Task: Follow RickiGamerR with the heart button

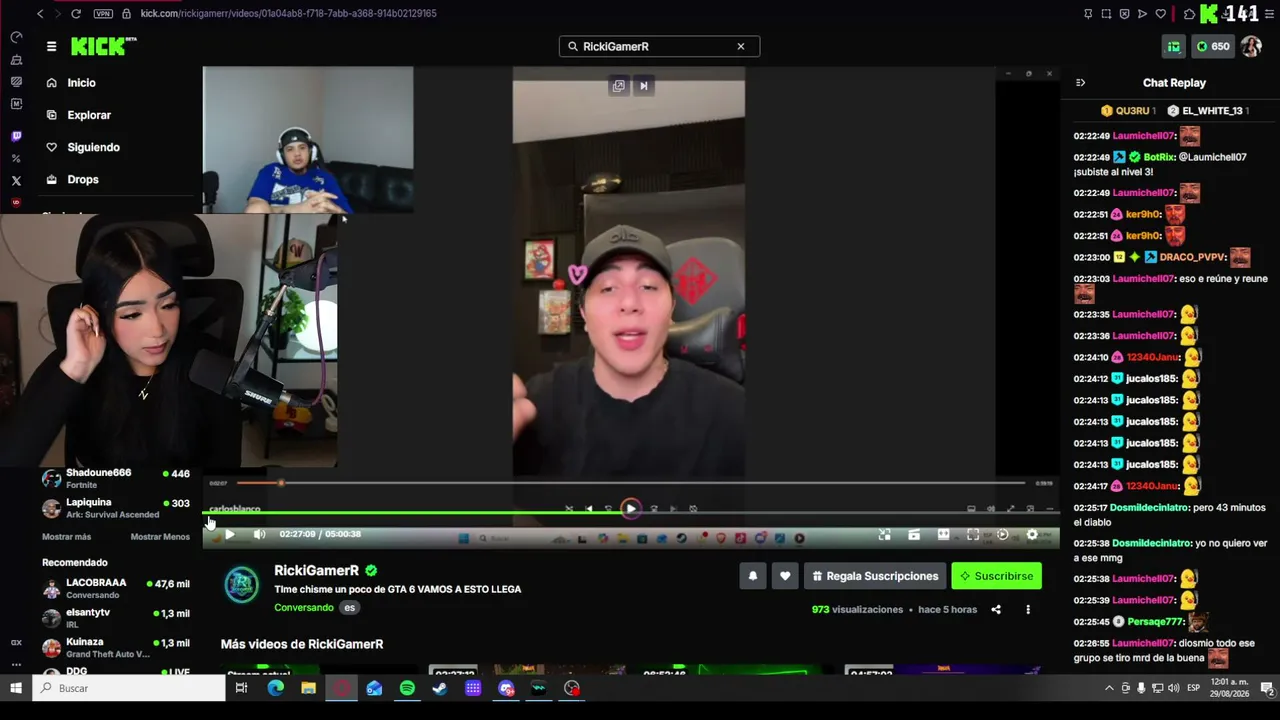Action: point(785,576)
